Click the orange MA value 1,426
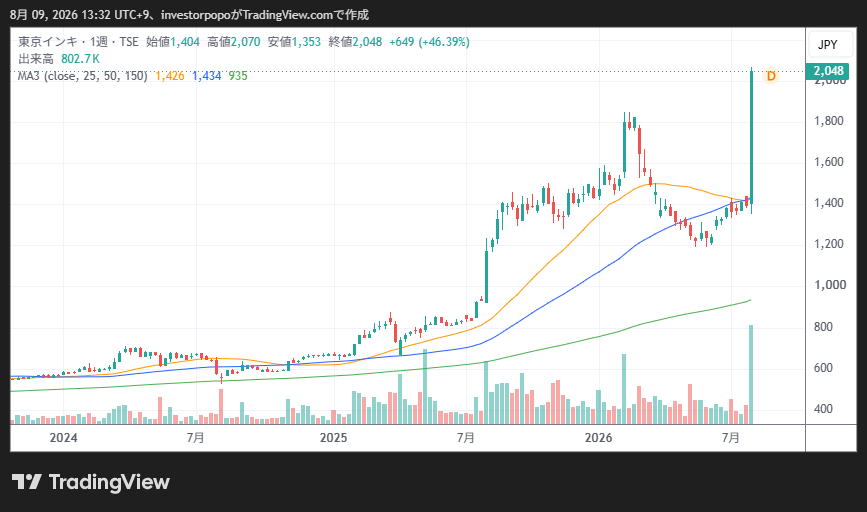Viewport: 867px width, 512px height. click(x=169, y=76)
